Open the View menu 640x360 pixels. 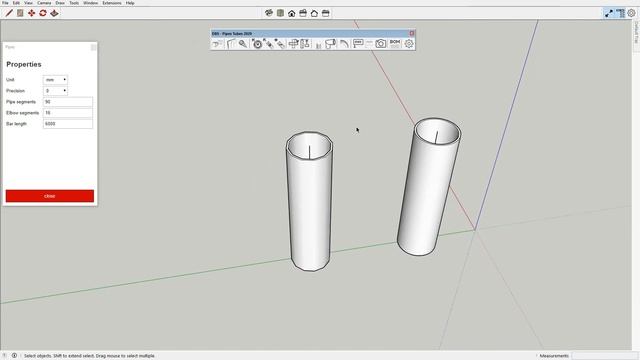coord(28,3)
